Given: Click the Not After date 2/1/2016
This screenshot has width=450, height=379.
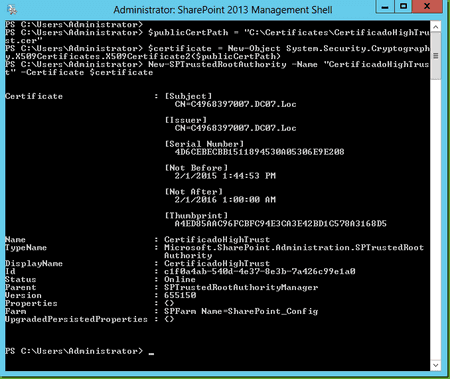Looking at the screenshot, I should [225, 200].
